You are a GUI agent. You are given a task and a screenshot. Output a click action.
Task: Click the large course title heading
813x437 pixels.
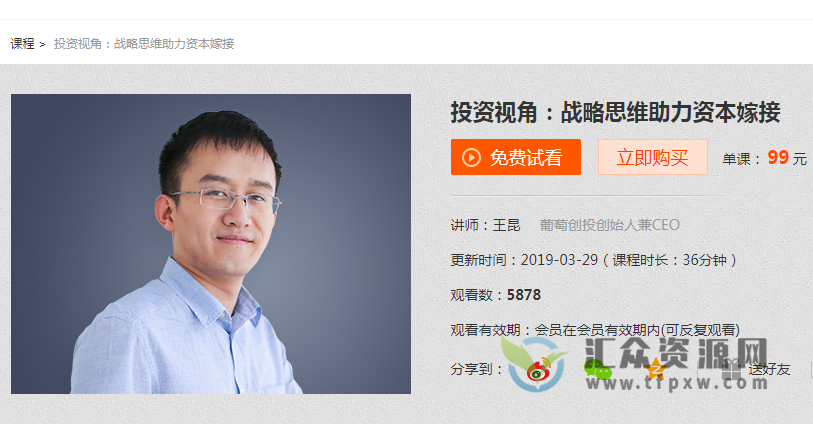pos(615,112)
